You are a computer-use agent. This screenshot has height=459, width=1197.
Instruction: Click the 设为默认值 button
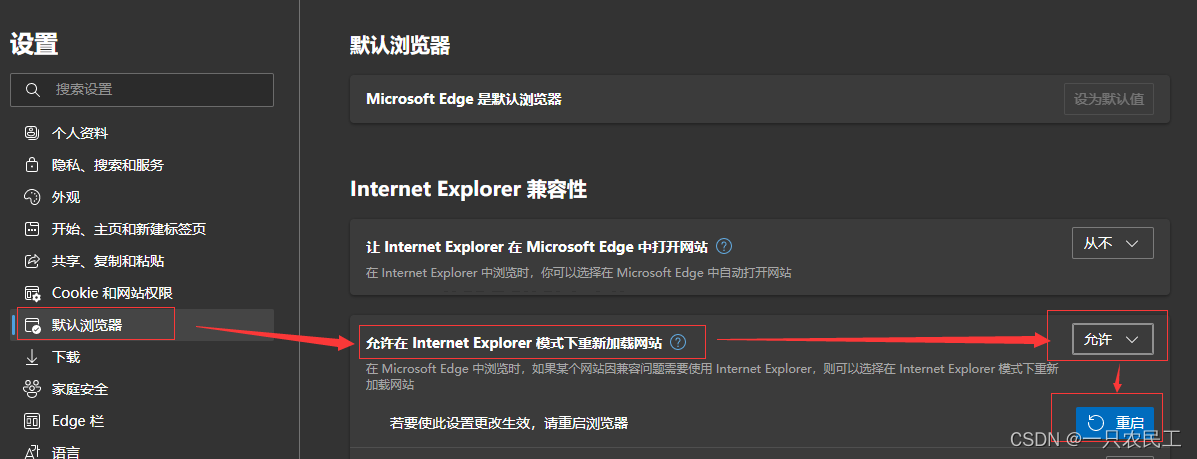pos(1108,99)
